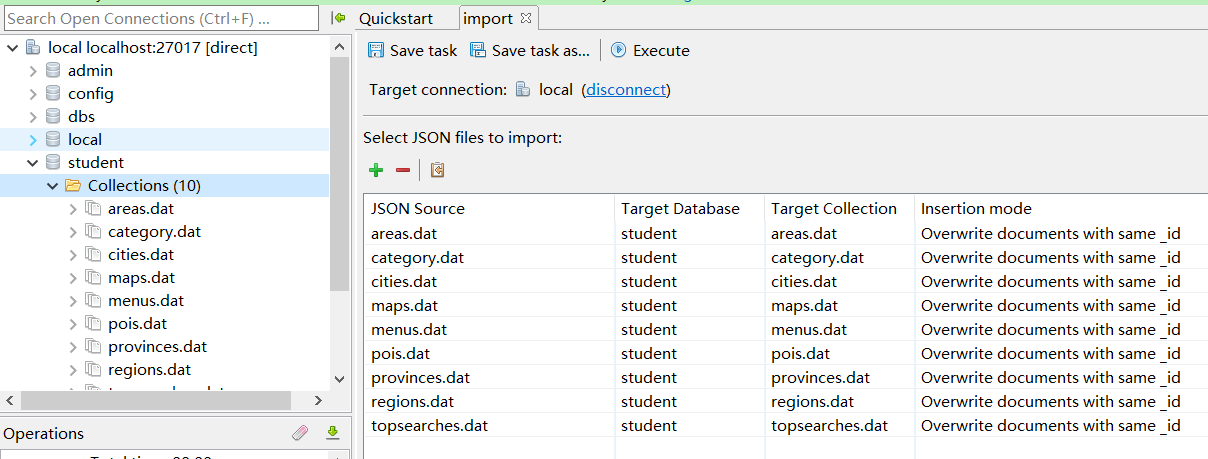
Task: Expand the cities.dat collection node
Action: tap(73, 255)
